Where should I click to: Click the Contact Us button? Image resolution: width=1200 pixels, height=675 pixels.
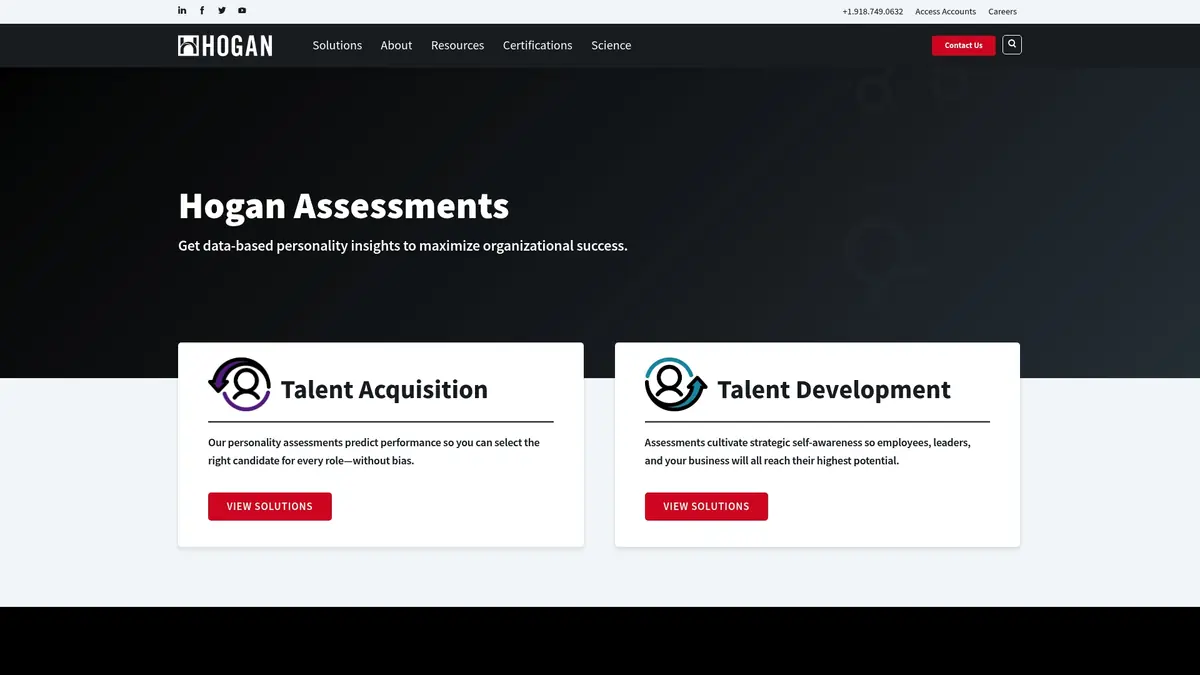[963, 45]
